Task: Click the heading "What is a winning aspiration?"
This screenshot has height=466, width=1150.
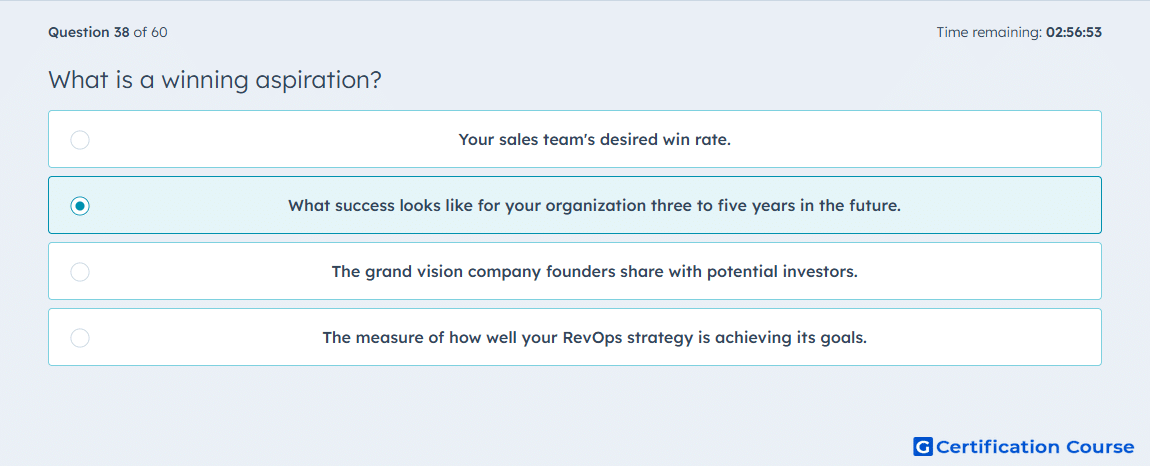Action: [215, 80]
